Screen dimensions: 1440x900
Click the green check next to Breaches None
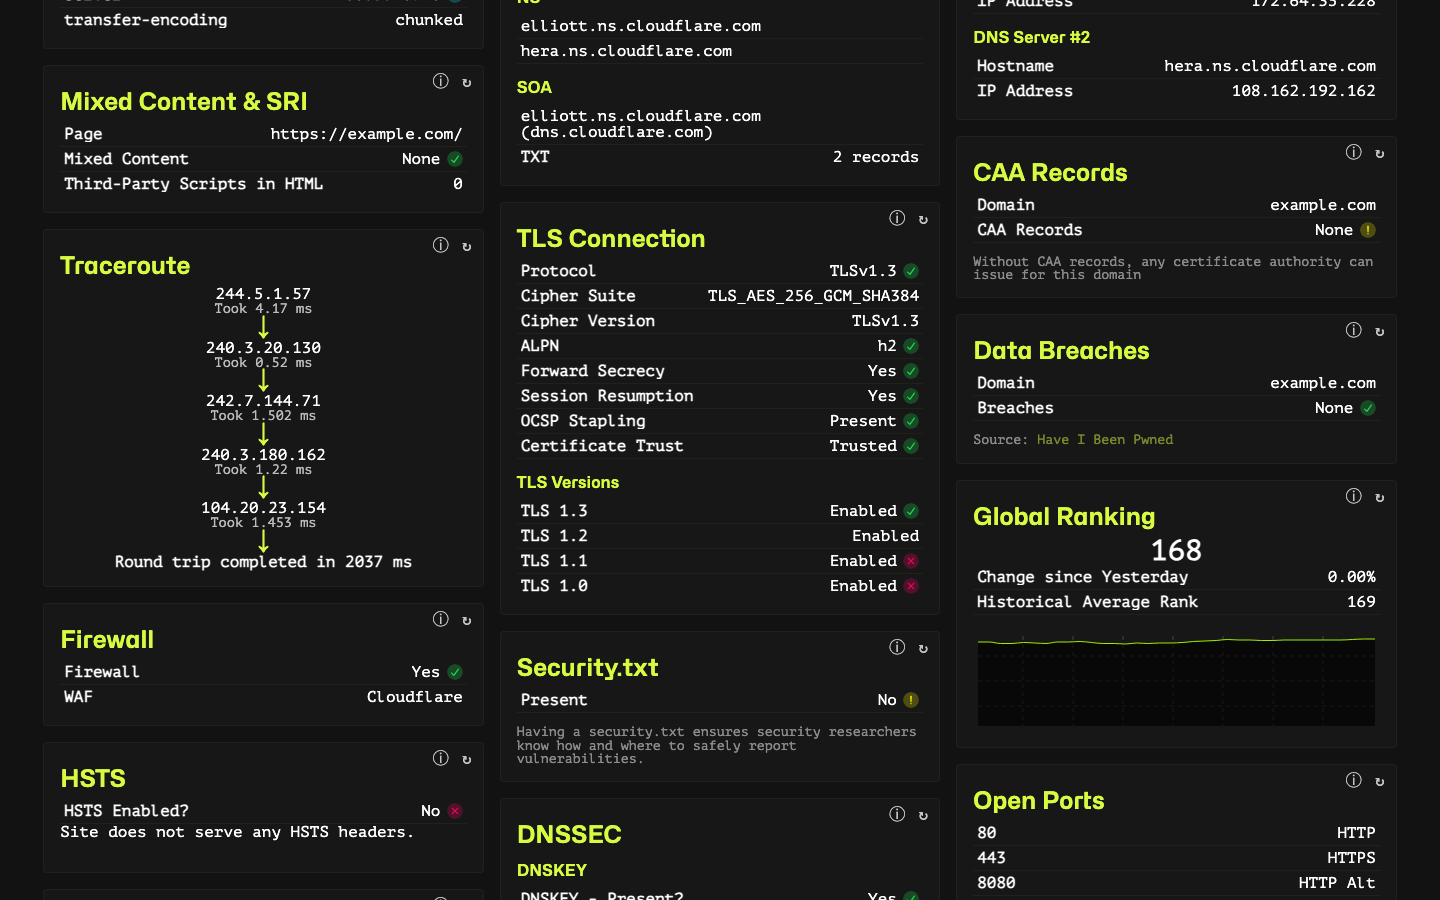click(1368, 408)
